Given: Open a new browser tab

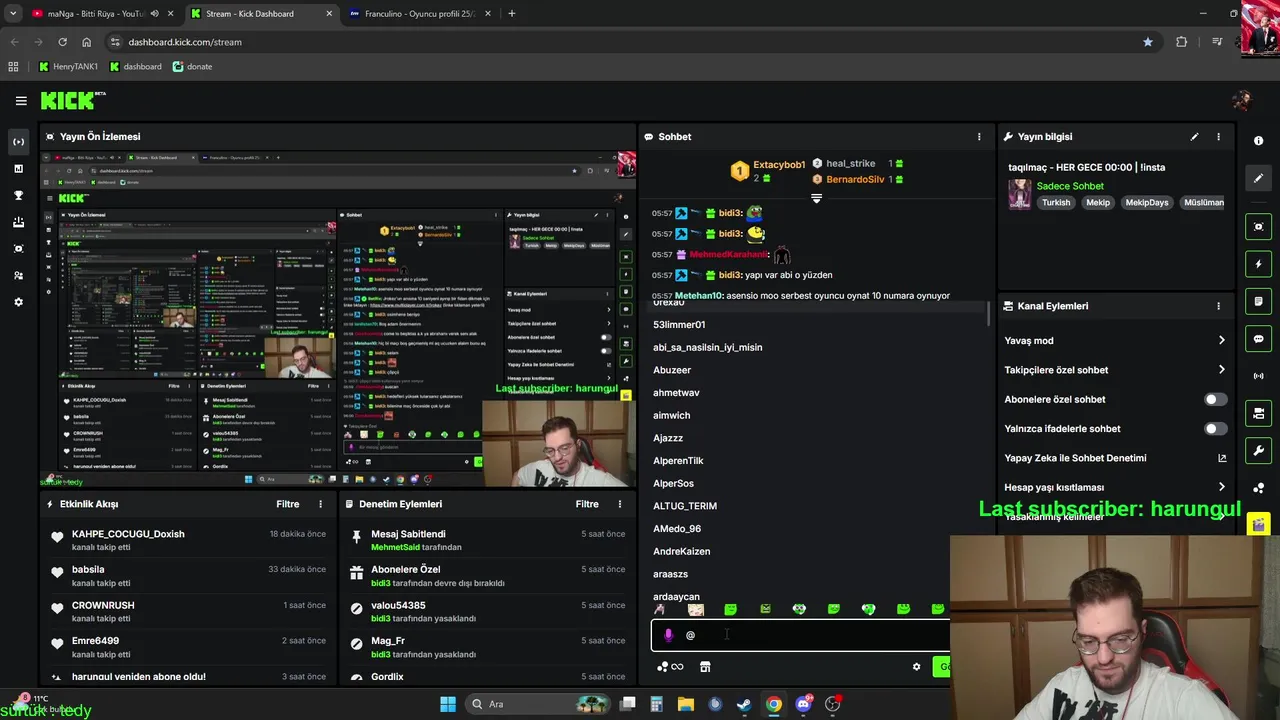Looking at the screenshot, I should pyautogui.click(x=512, y=14).
